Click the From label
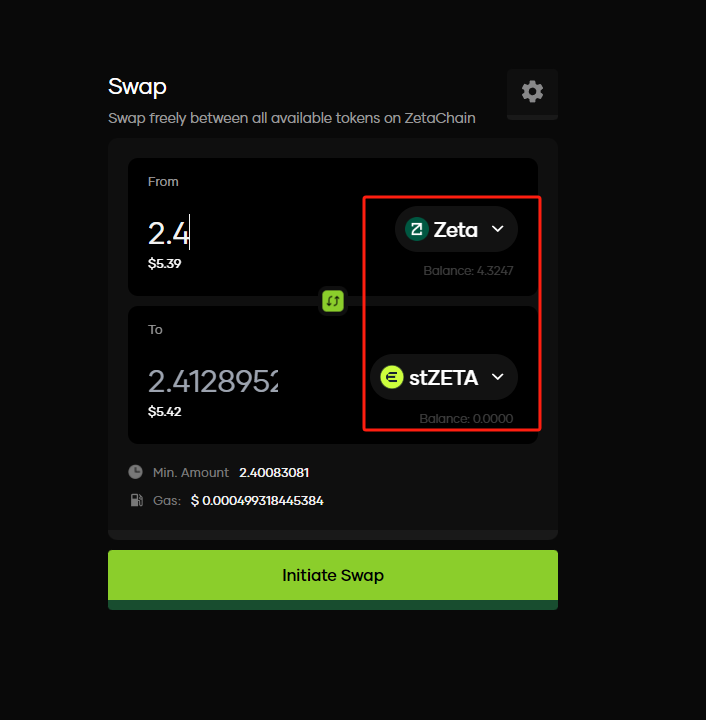Viewport: 706px width, 720px height. [x=163, y=182]
